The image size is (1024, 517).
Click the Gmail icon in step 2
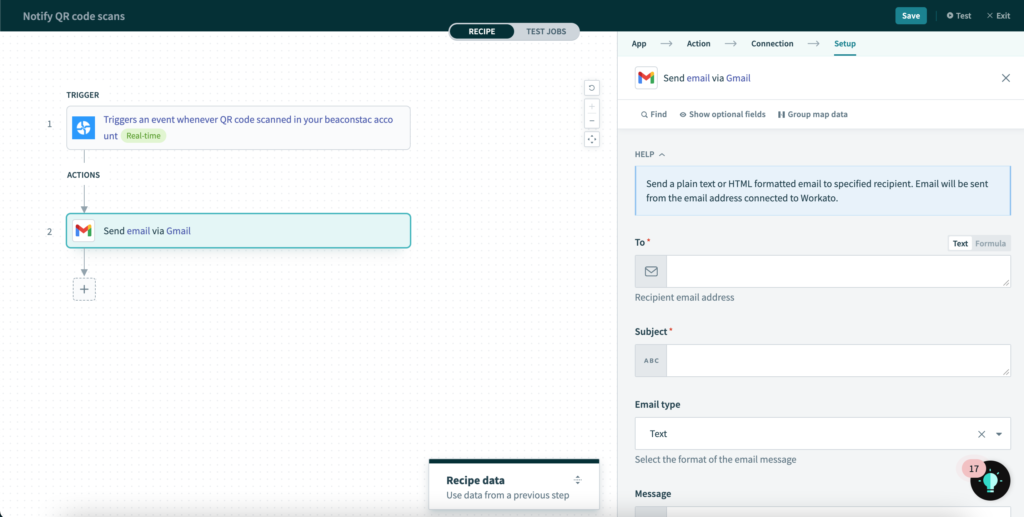(x=84, y=230)
